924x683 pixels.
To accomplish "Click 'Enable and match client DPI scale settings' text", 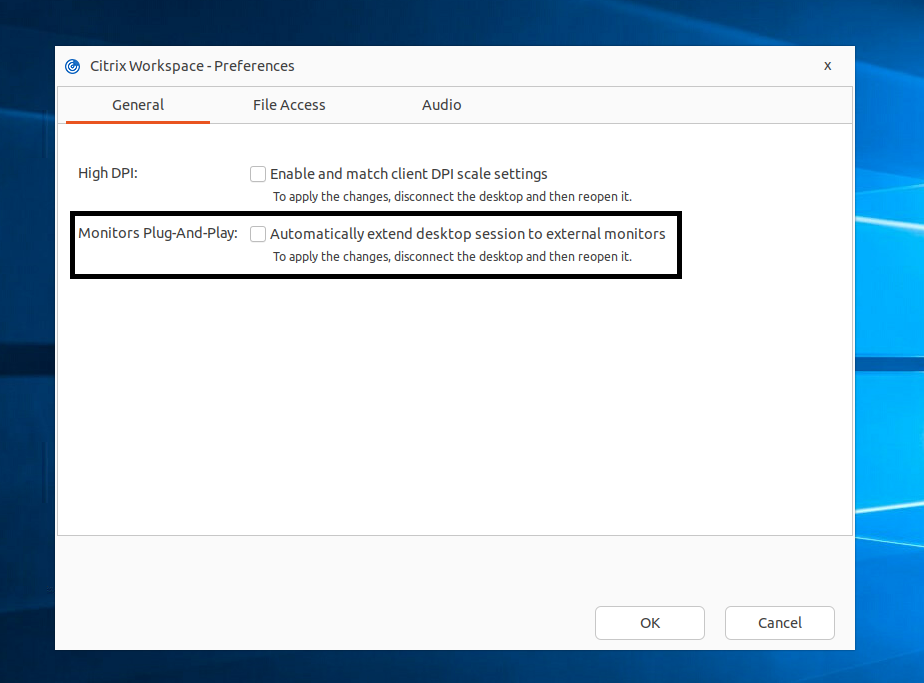I will pyautogui.click(x=408, y=174).
